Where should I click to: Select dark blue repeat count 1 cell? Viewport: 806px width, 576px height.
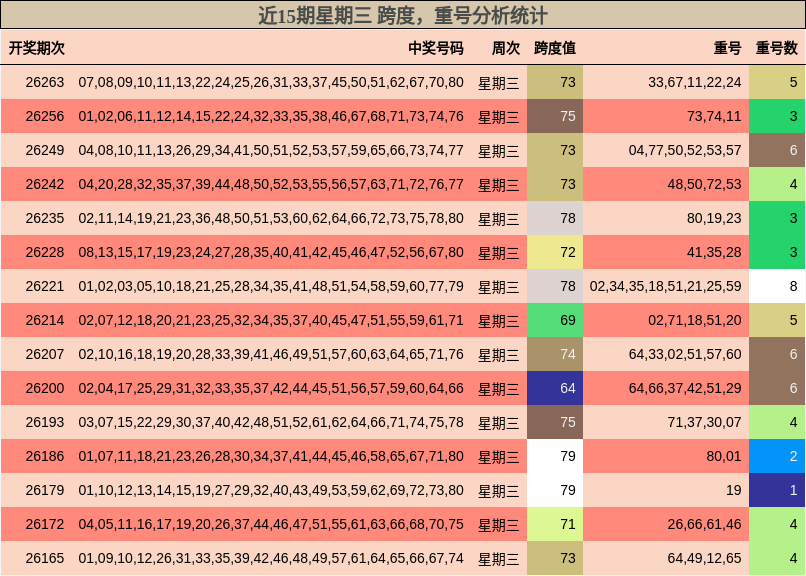pyautogui.click(x=777, y=490)
